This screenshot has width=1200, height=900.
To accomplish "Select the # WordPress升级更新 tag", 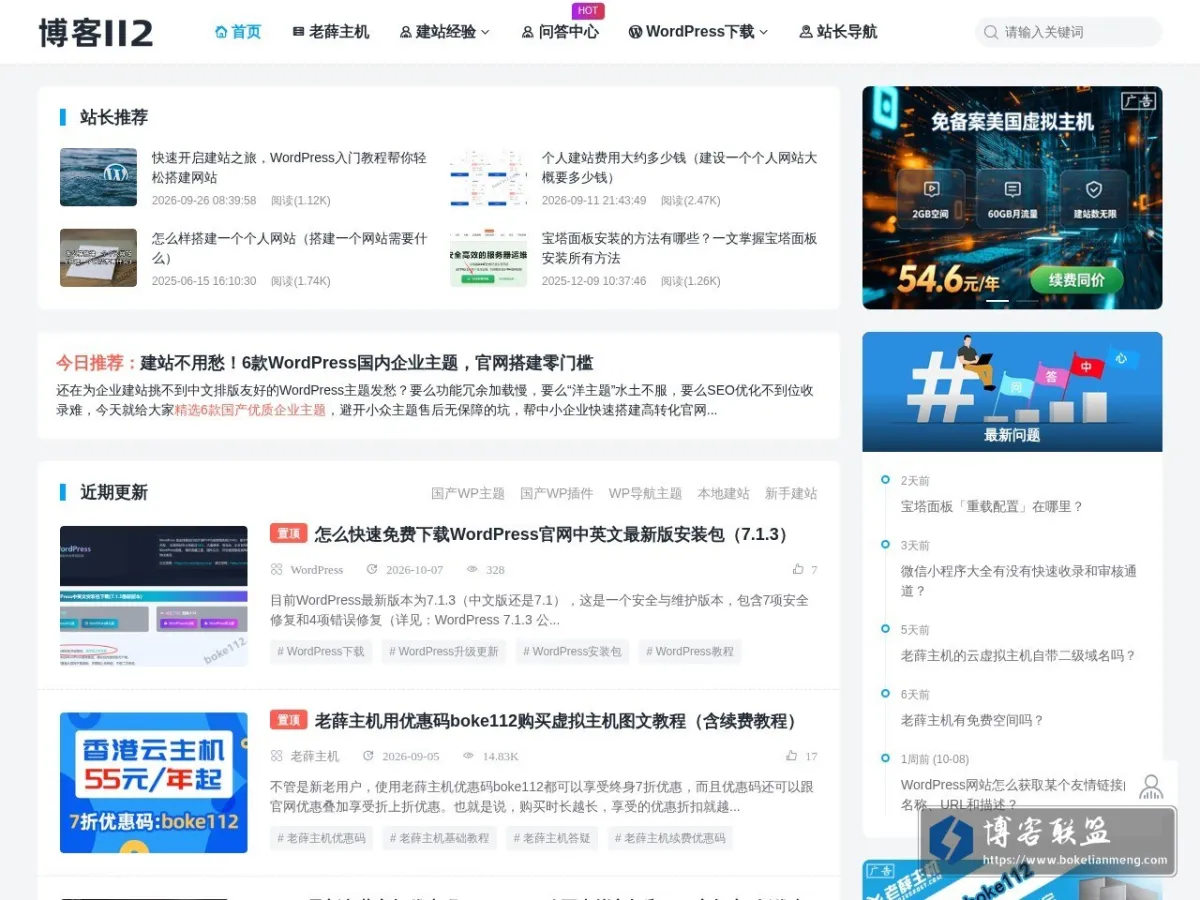I will point(443,652).
